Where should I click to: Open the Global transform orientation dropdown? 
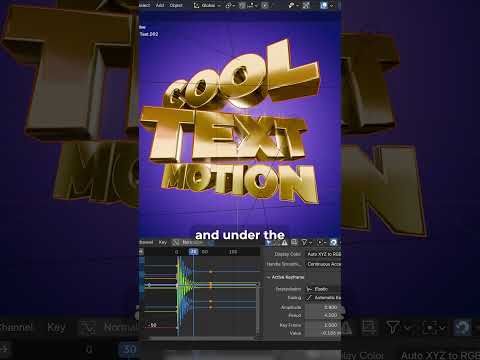207,5
